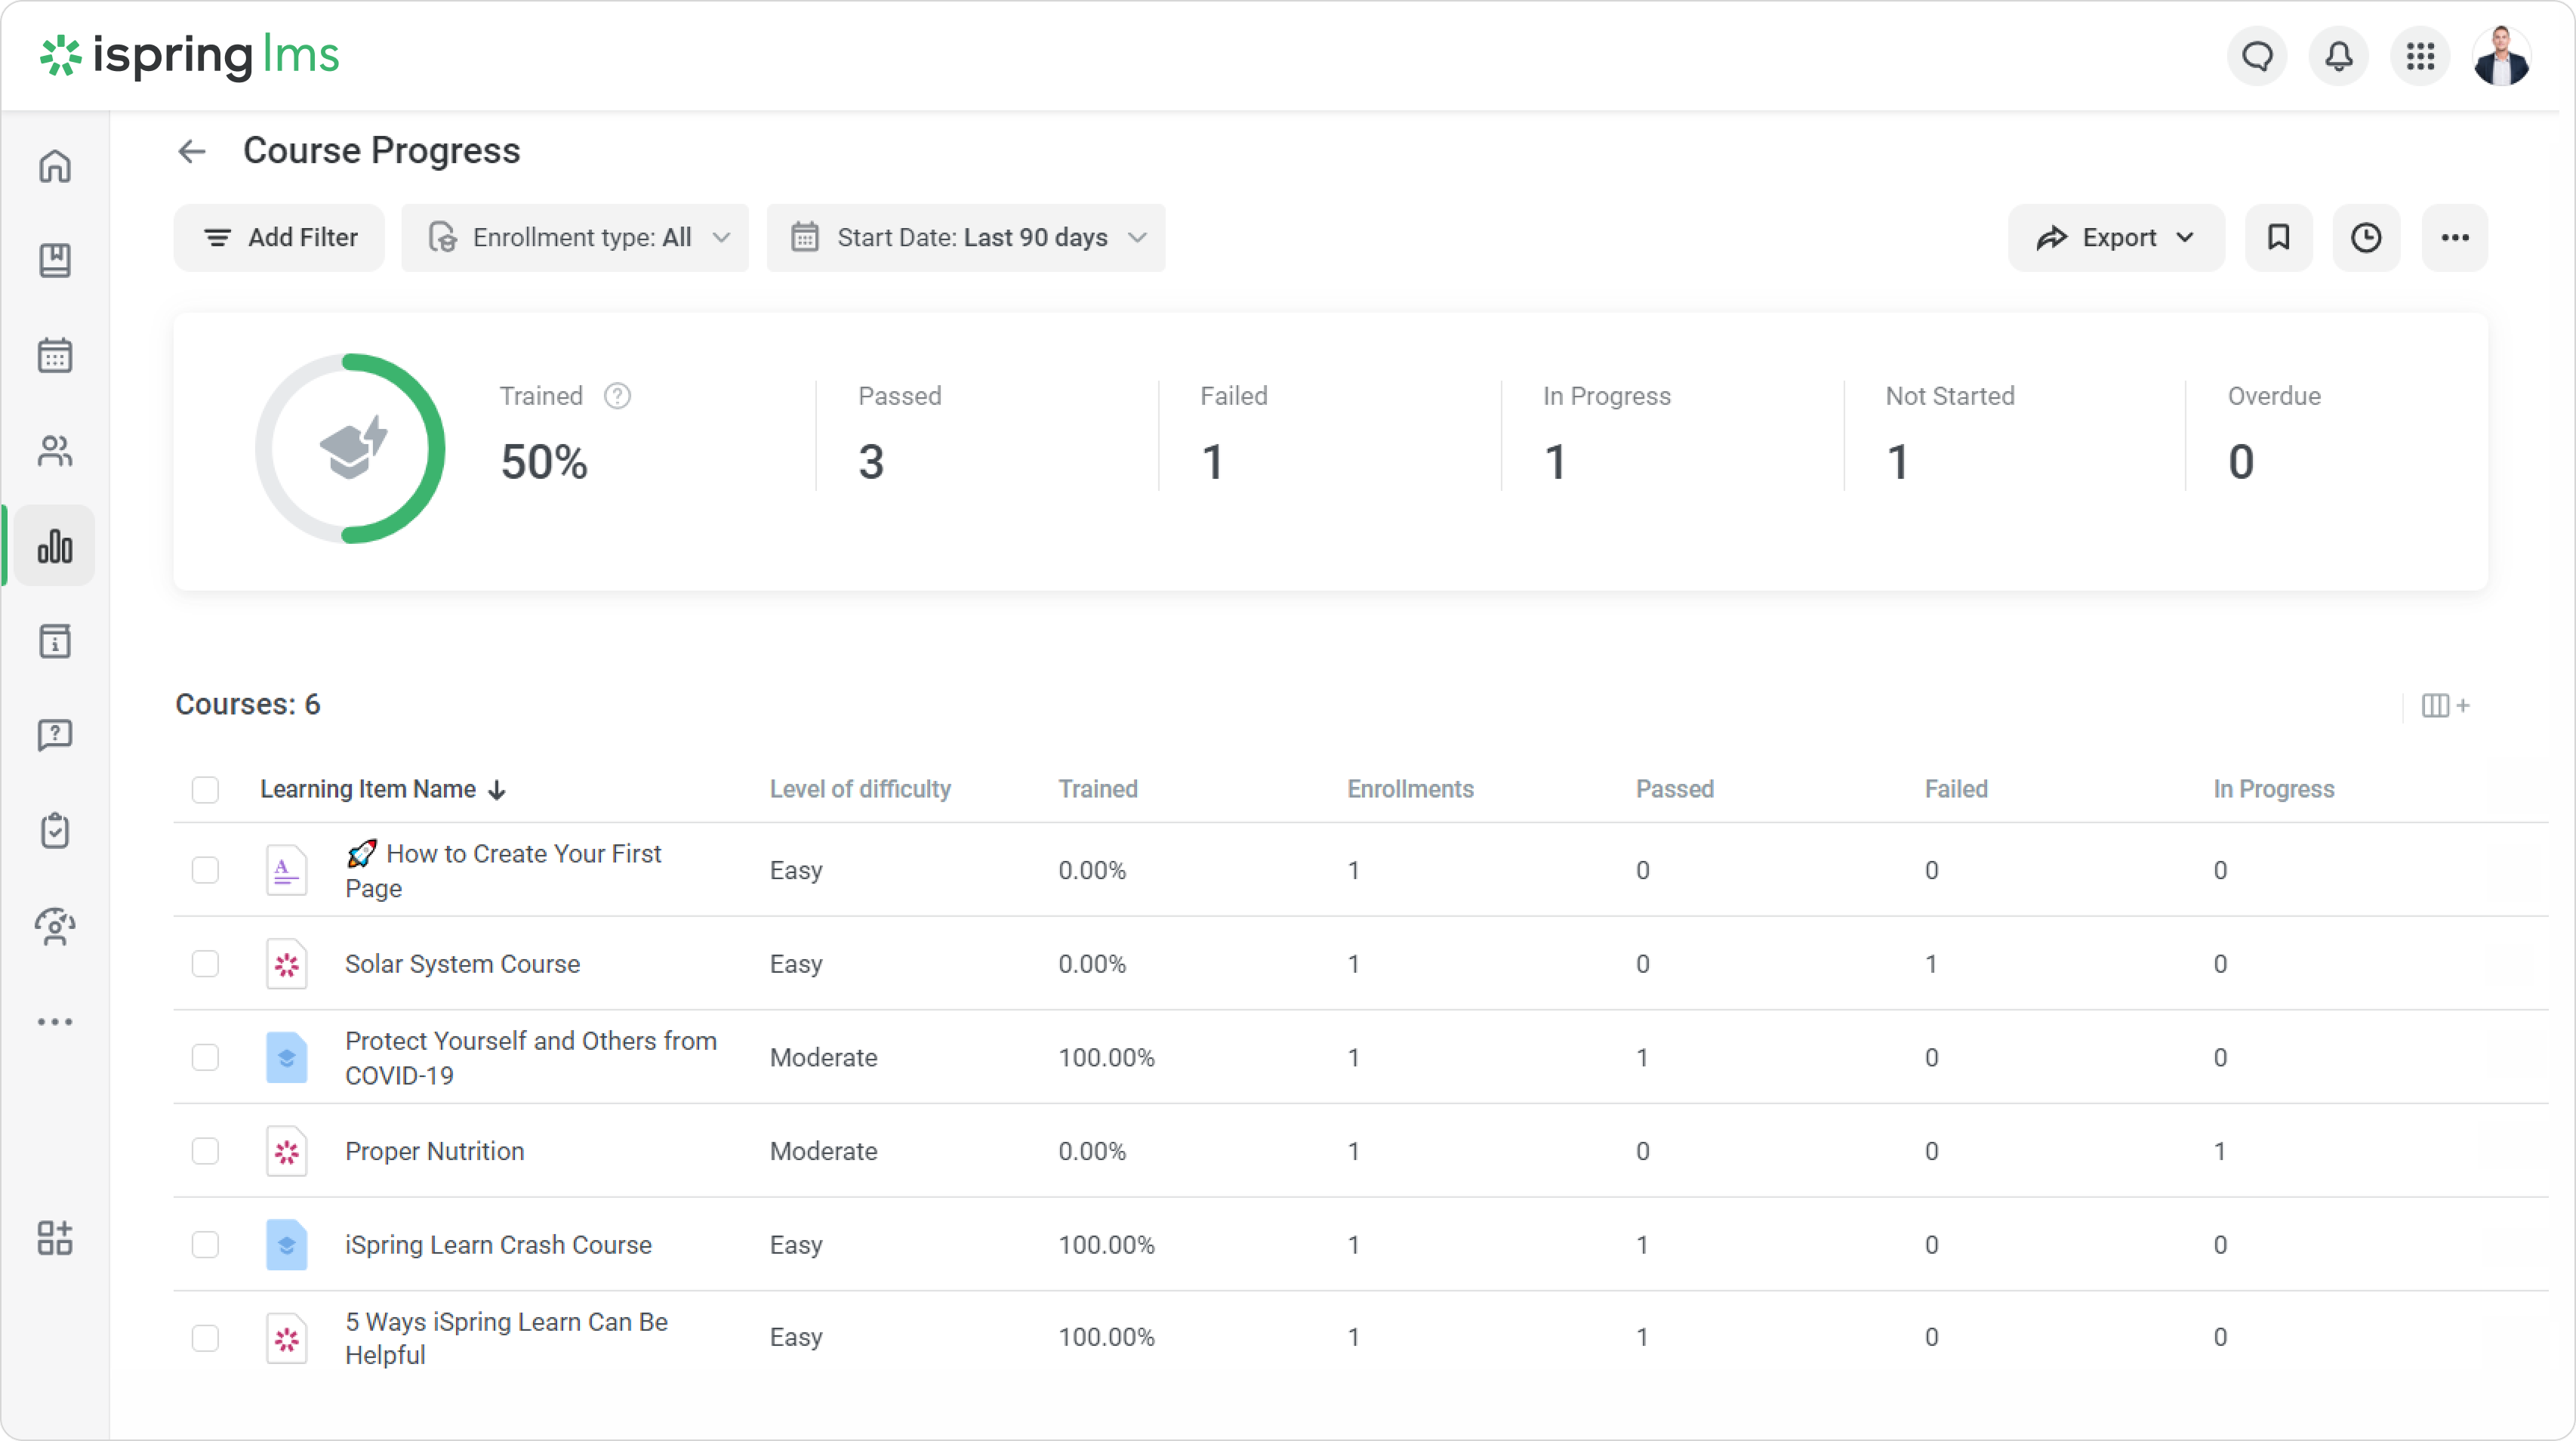Open the users icon in sidebar
Screen dimensions: 2576x1441
coord(55,451)
